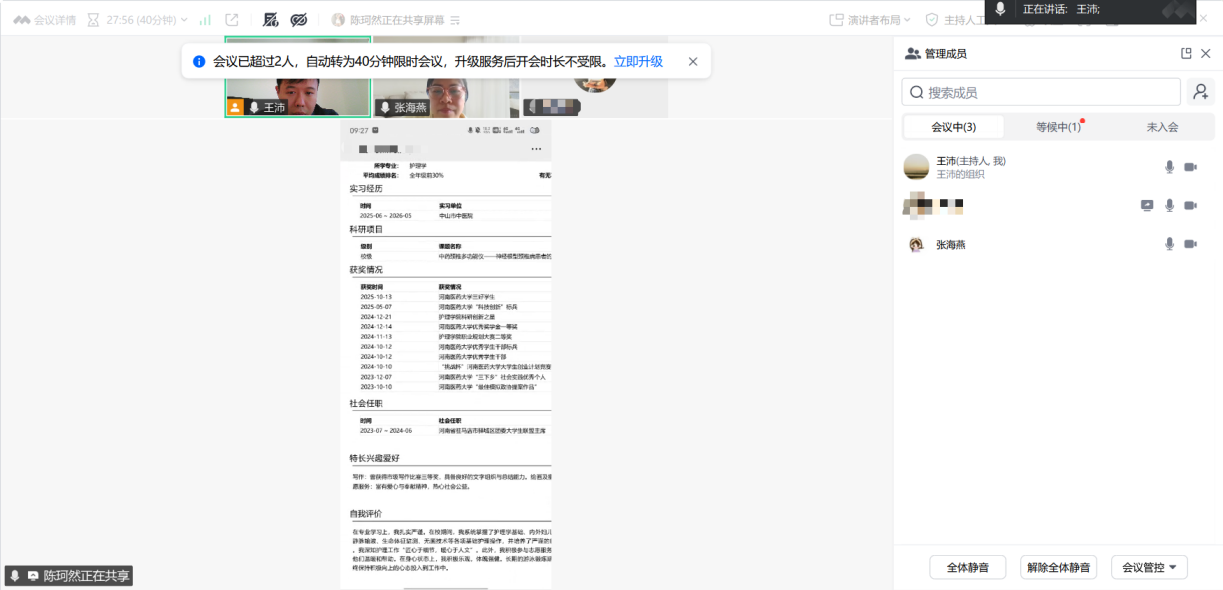
Task: Switch to the 等候中(1) tab
Action: pyautogui.click(x=1058, y=127)
